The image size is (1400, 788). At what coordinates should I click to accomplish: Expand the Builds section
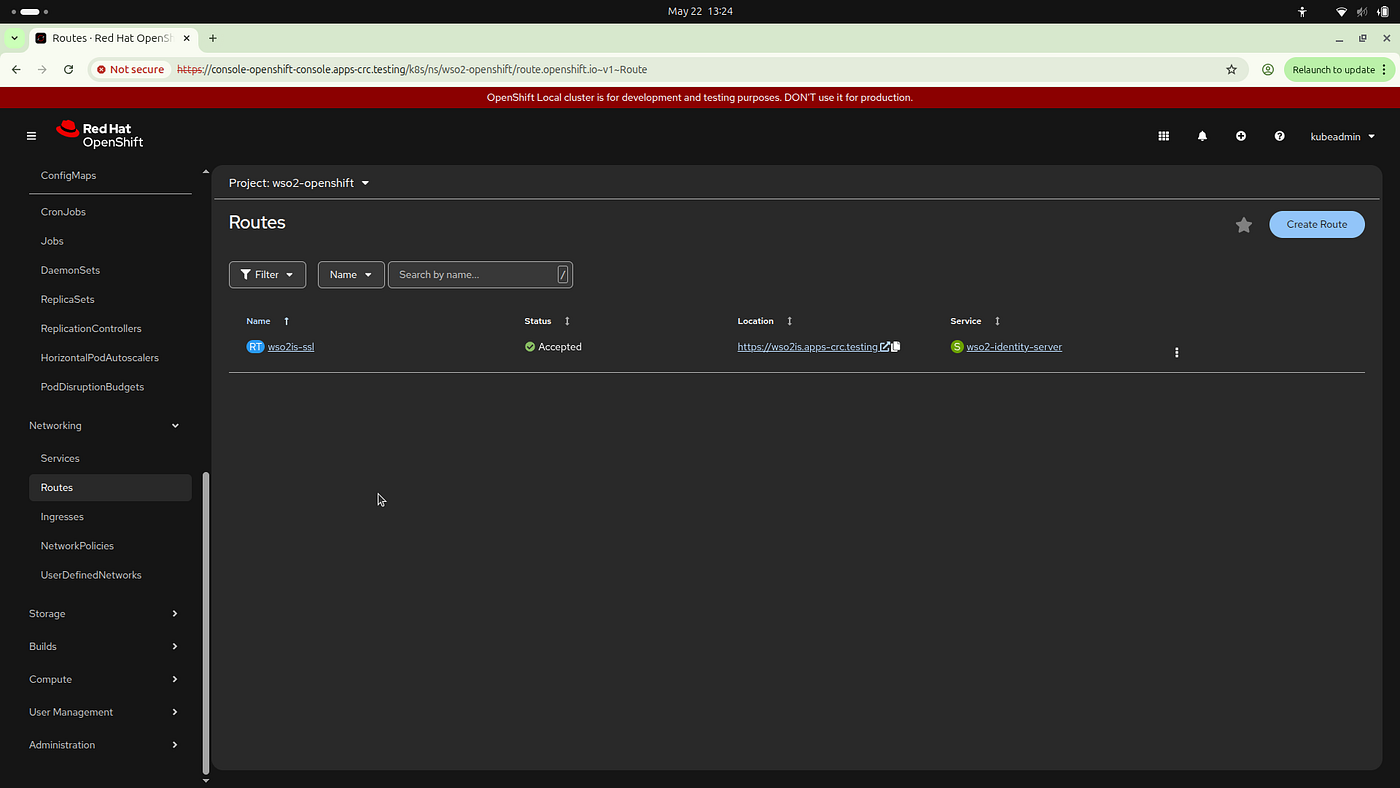tap(104, 647)
